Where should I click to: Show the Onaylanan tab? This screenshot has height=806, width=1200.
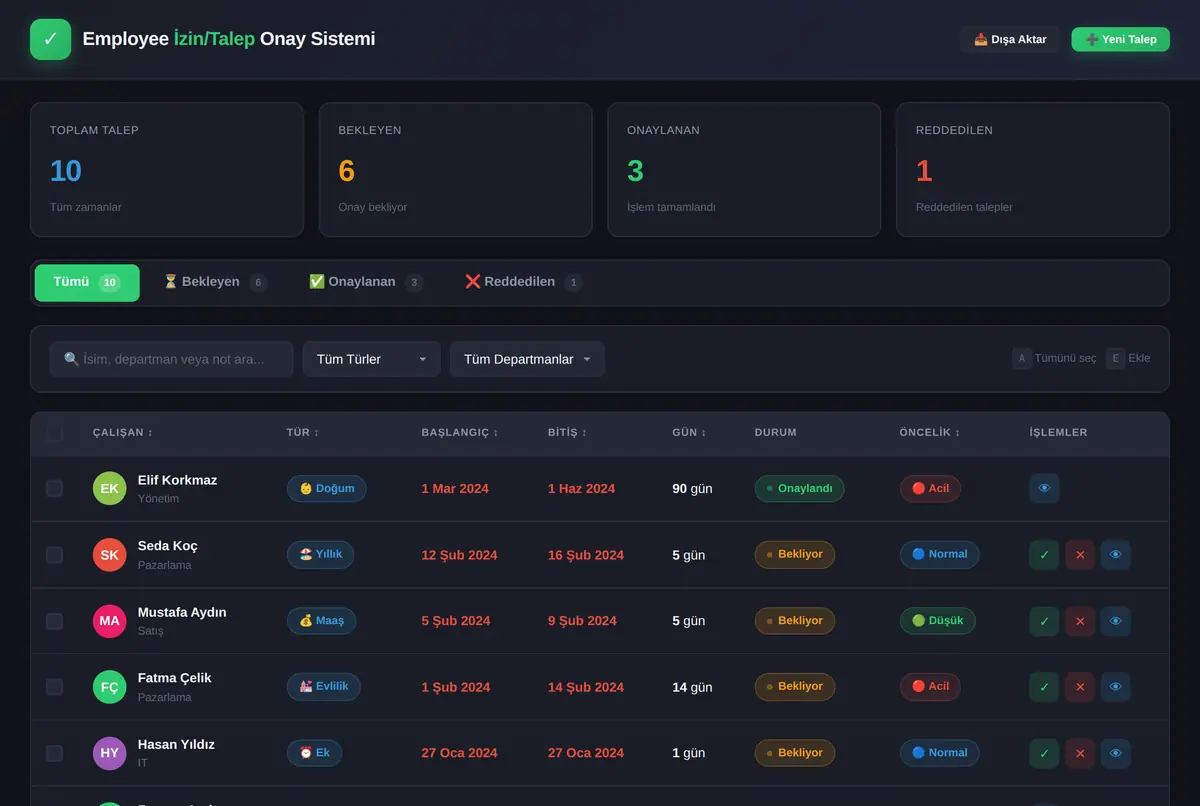coord(366,282)
